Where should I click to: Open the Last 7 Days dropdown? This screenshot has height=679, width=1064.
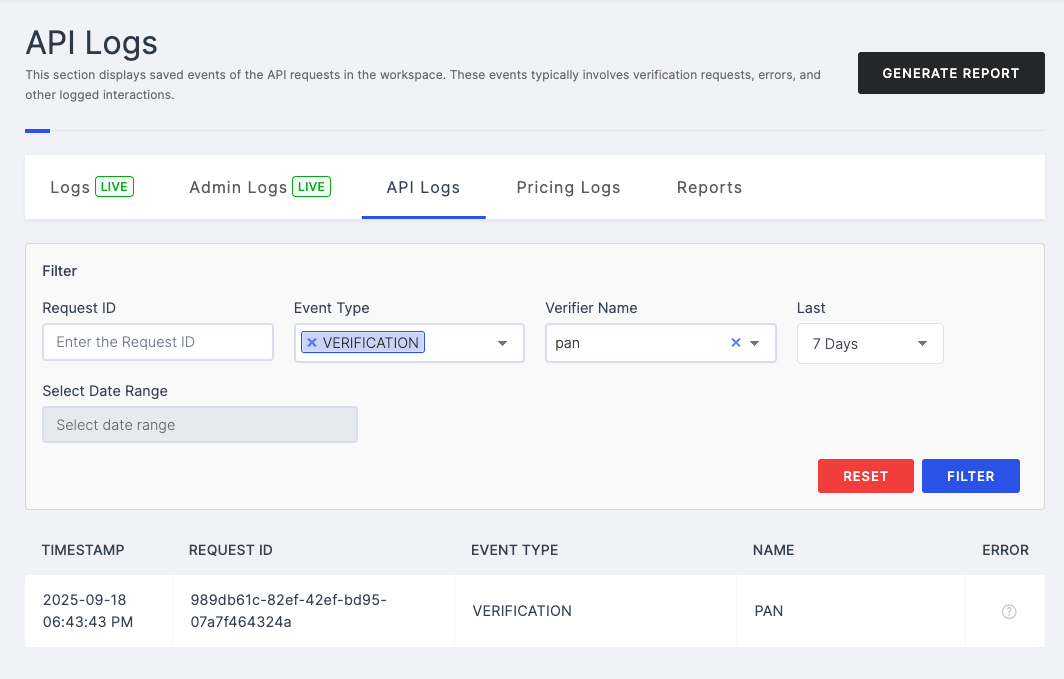point(869,344)
